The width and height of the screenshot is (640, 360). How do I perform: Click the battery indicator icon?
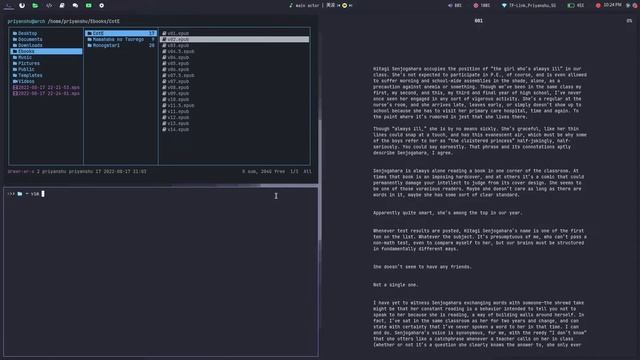[x=571, y=5]
